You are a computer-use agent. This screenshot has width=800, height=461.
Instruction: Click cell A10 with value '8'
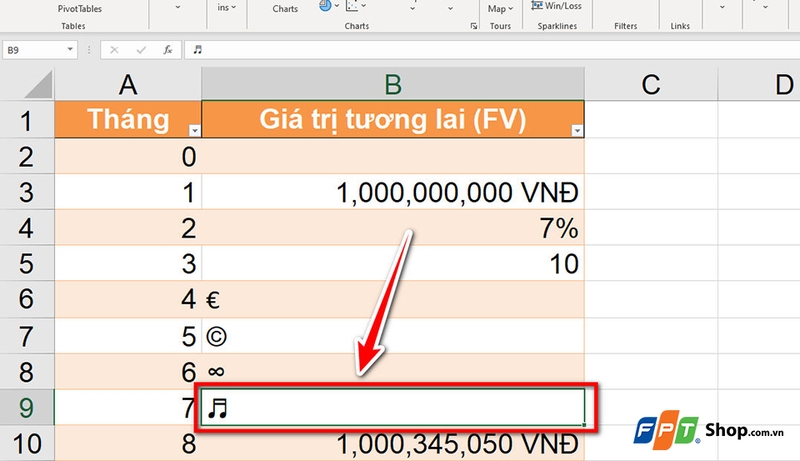(128, 444)
